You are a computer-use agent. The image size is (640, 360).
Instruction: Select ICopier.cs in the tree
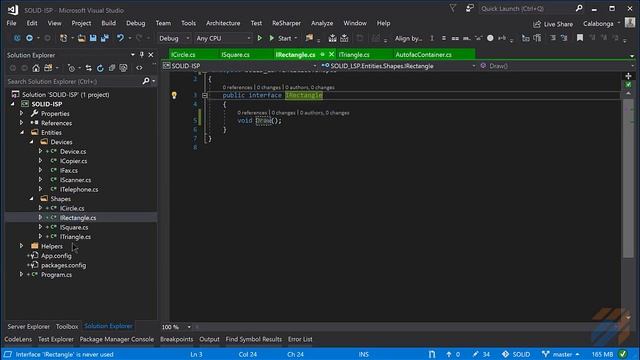(73, 161)
